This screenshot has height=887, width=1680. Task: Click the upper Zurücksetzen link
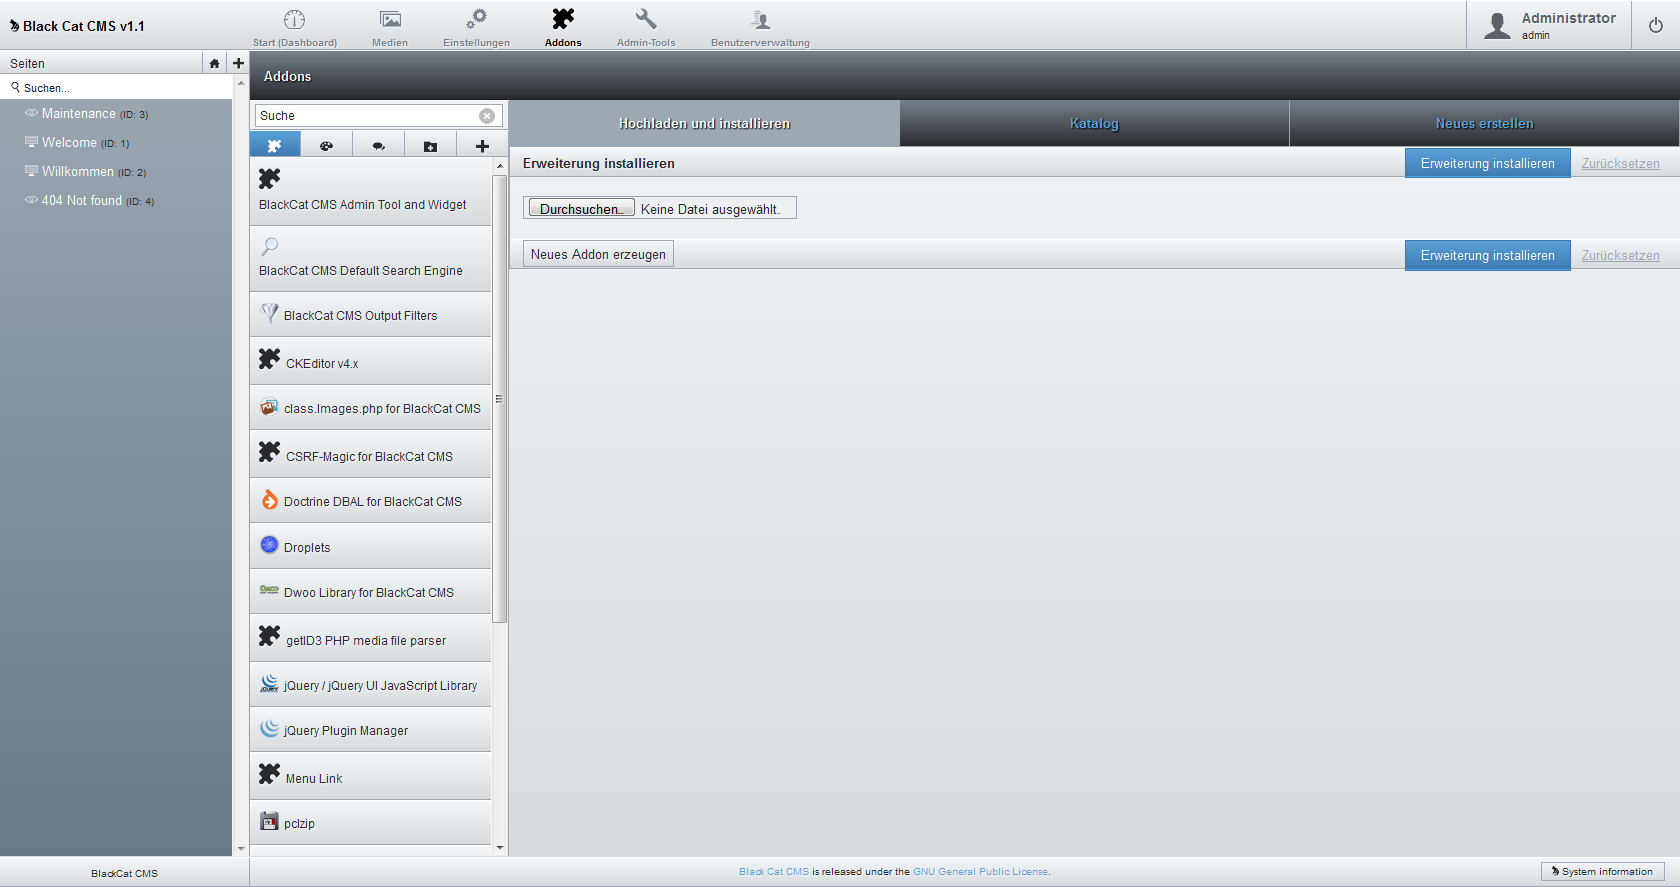point(1620,163)
